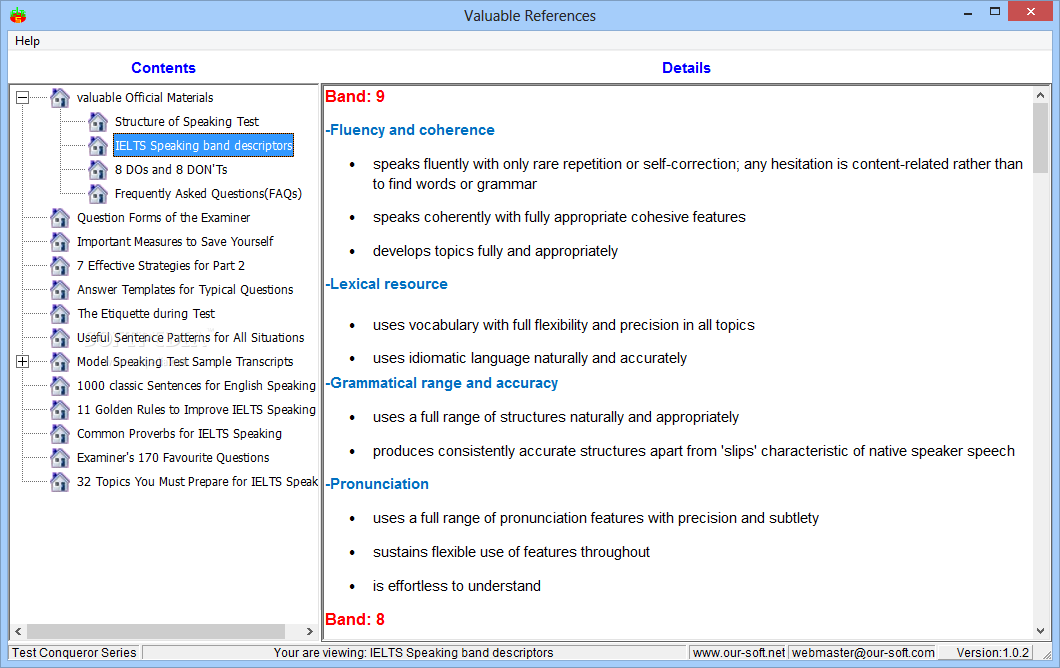Open 8 DOs and 8 DON'Ts

point(171,170)
